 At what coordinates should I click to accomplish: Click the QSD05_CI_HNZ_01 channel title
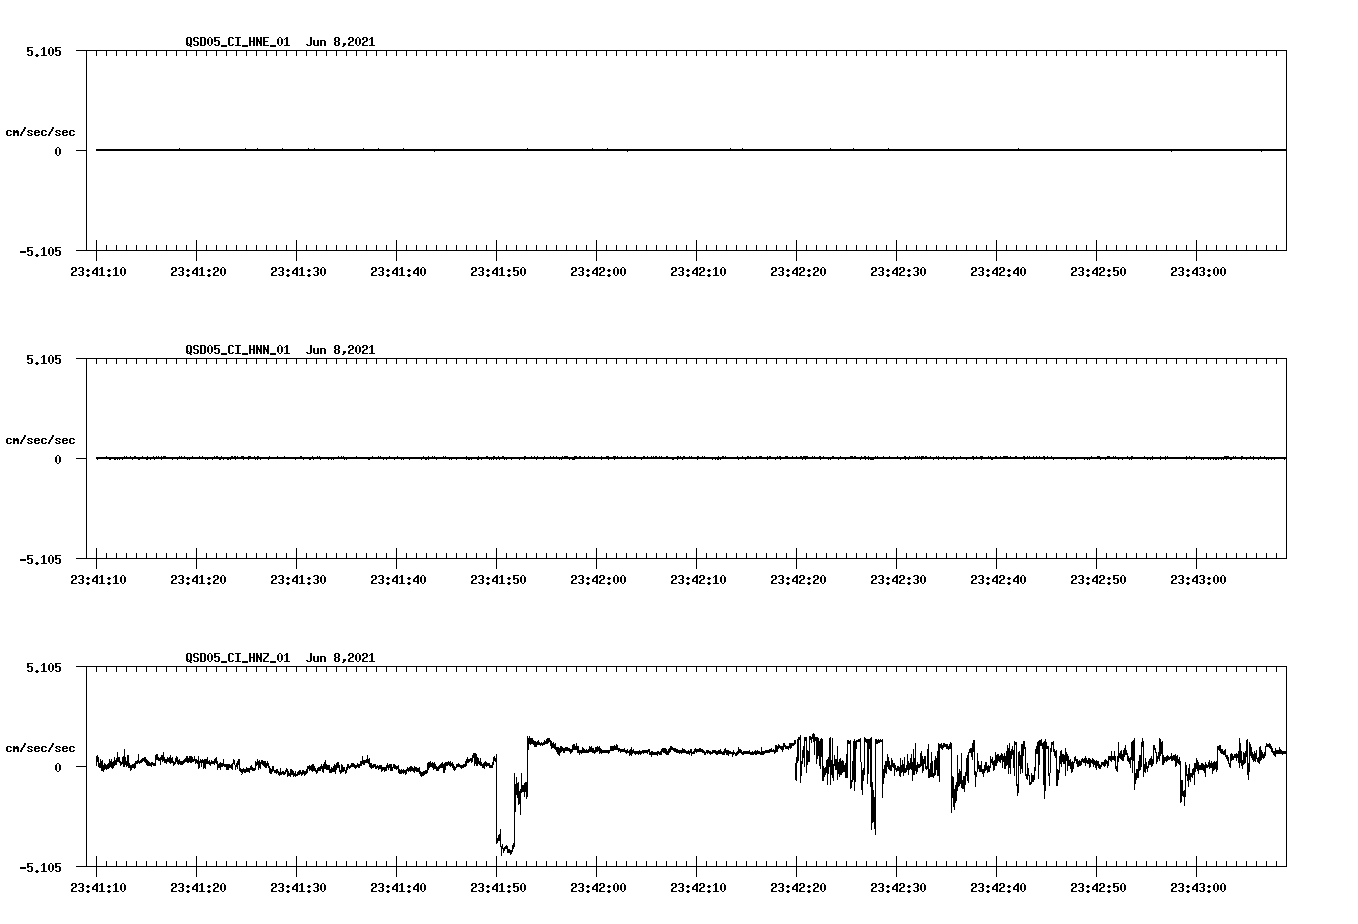pyautogui.click(x=238, y=658)
